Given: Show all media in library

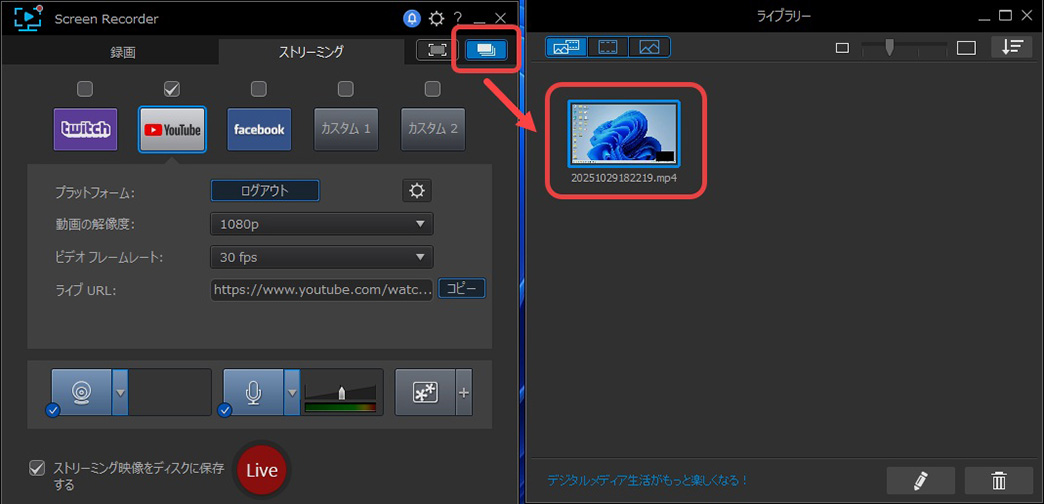Looking at the screenshot, I should tap(566, 47).
